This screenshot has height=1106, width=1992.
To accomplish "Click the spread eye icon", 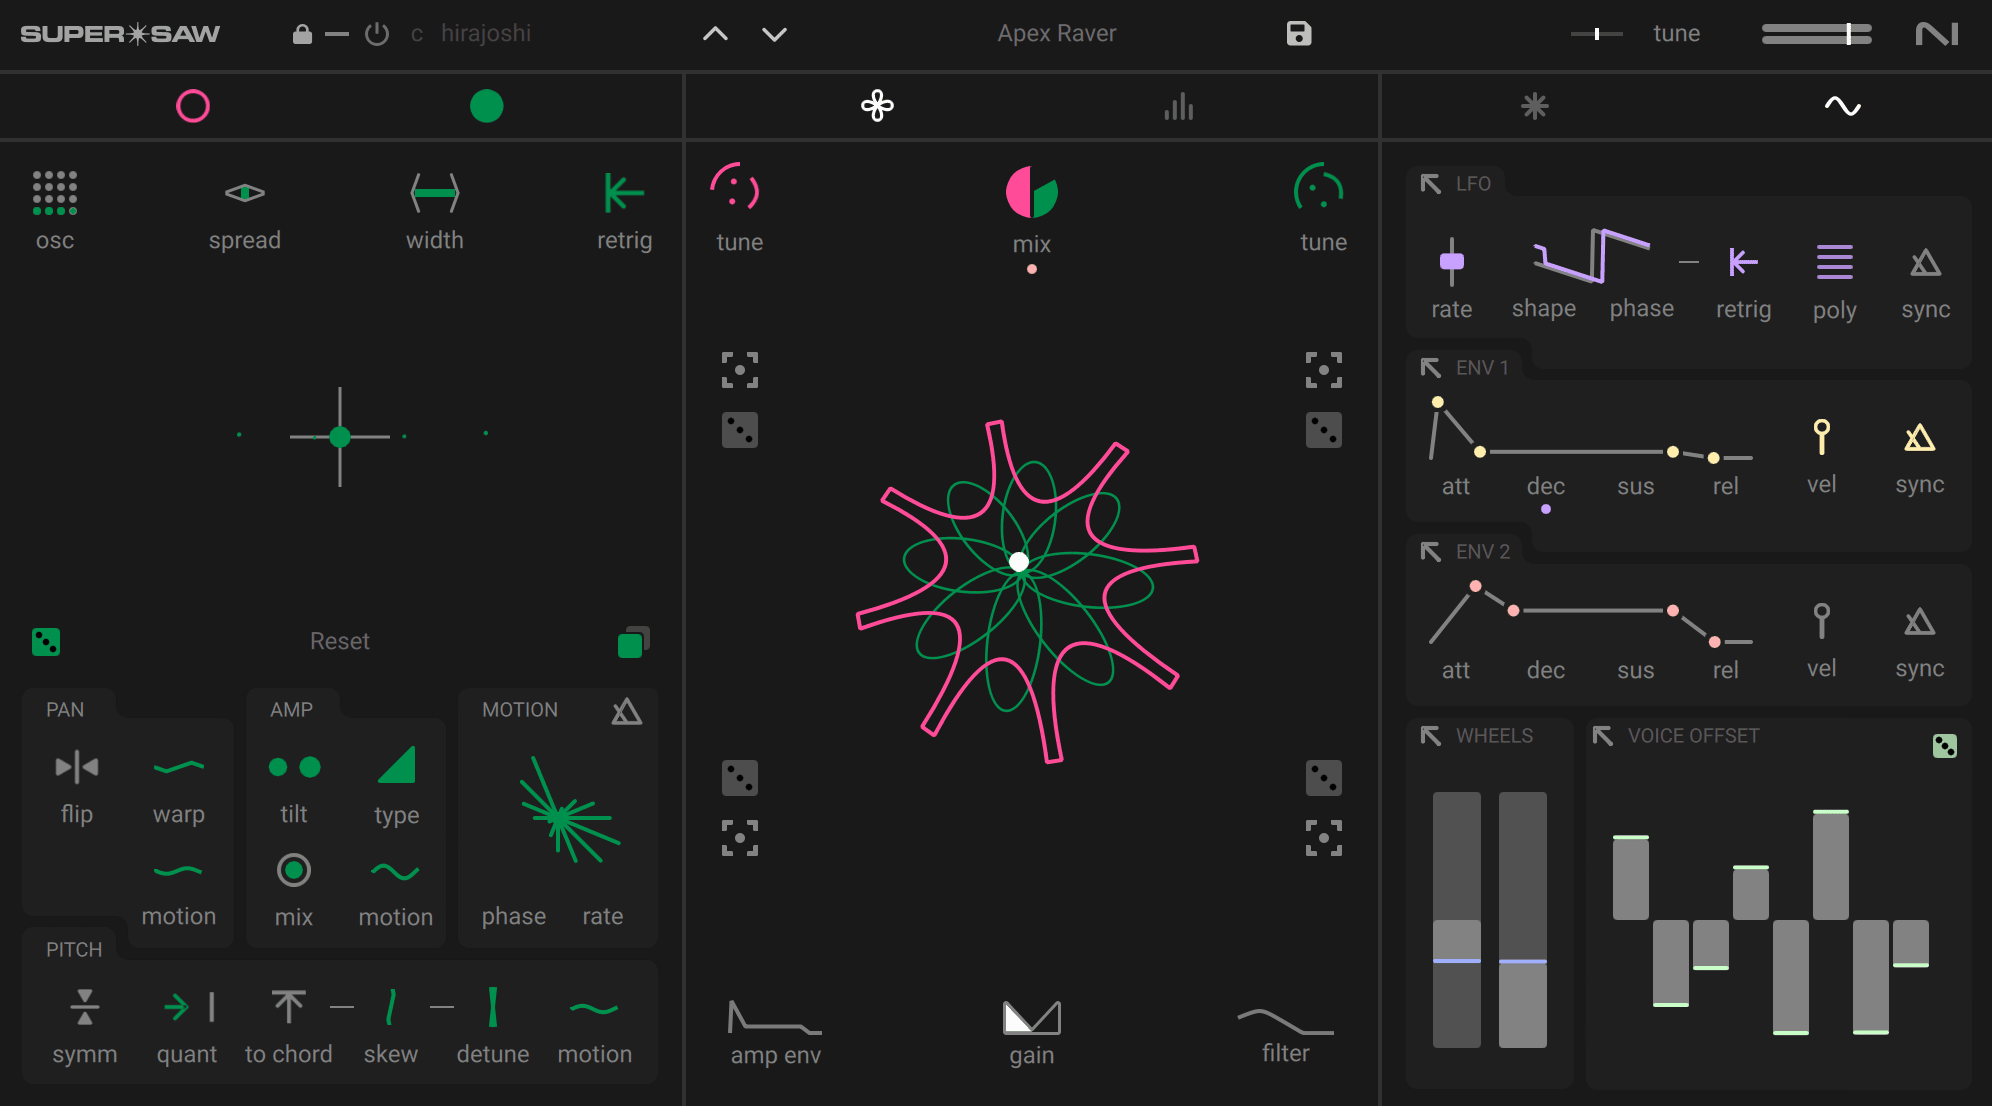I will pos(245,193).
